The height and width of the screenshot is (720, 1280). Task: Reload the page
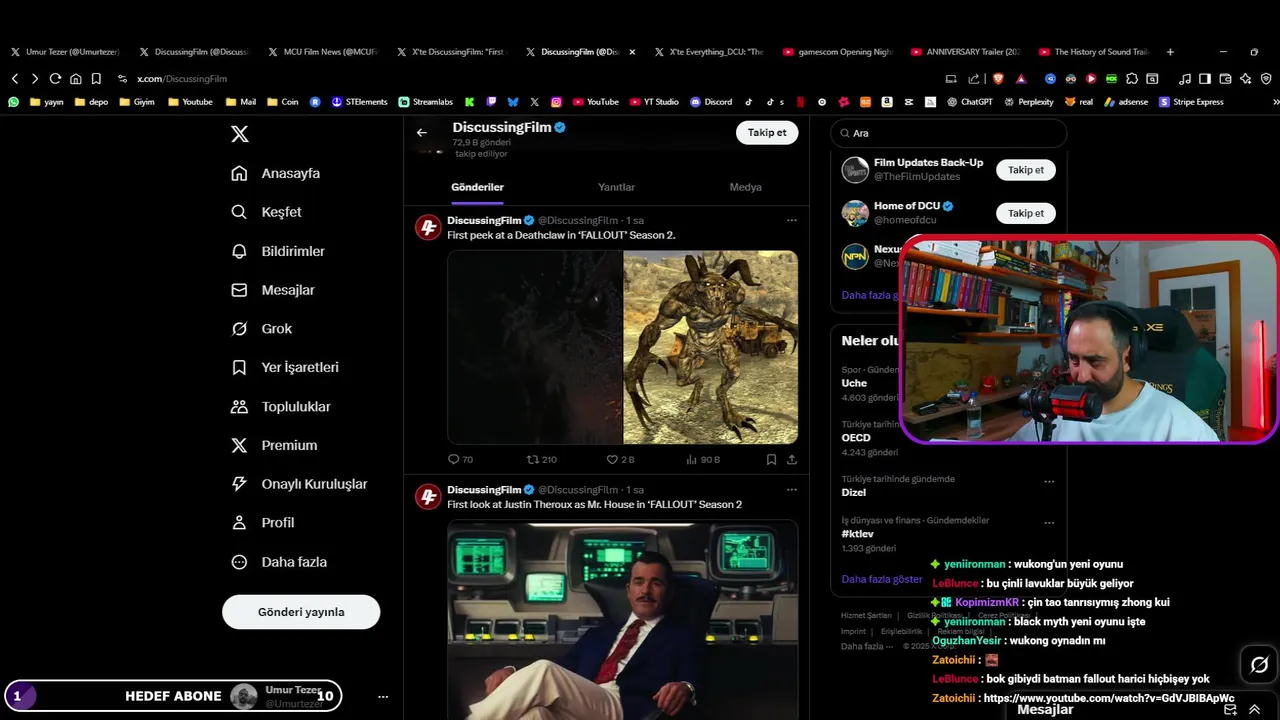pos(55,79)
